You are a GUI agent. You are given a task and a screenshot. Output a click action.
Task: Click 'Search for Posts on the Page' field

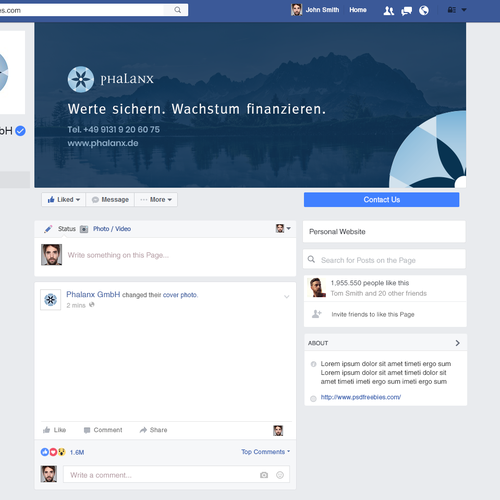click(x=384, y=259)
